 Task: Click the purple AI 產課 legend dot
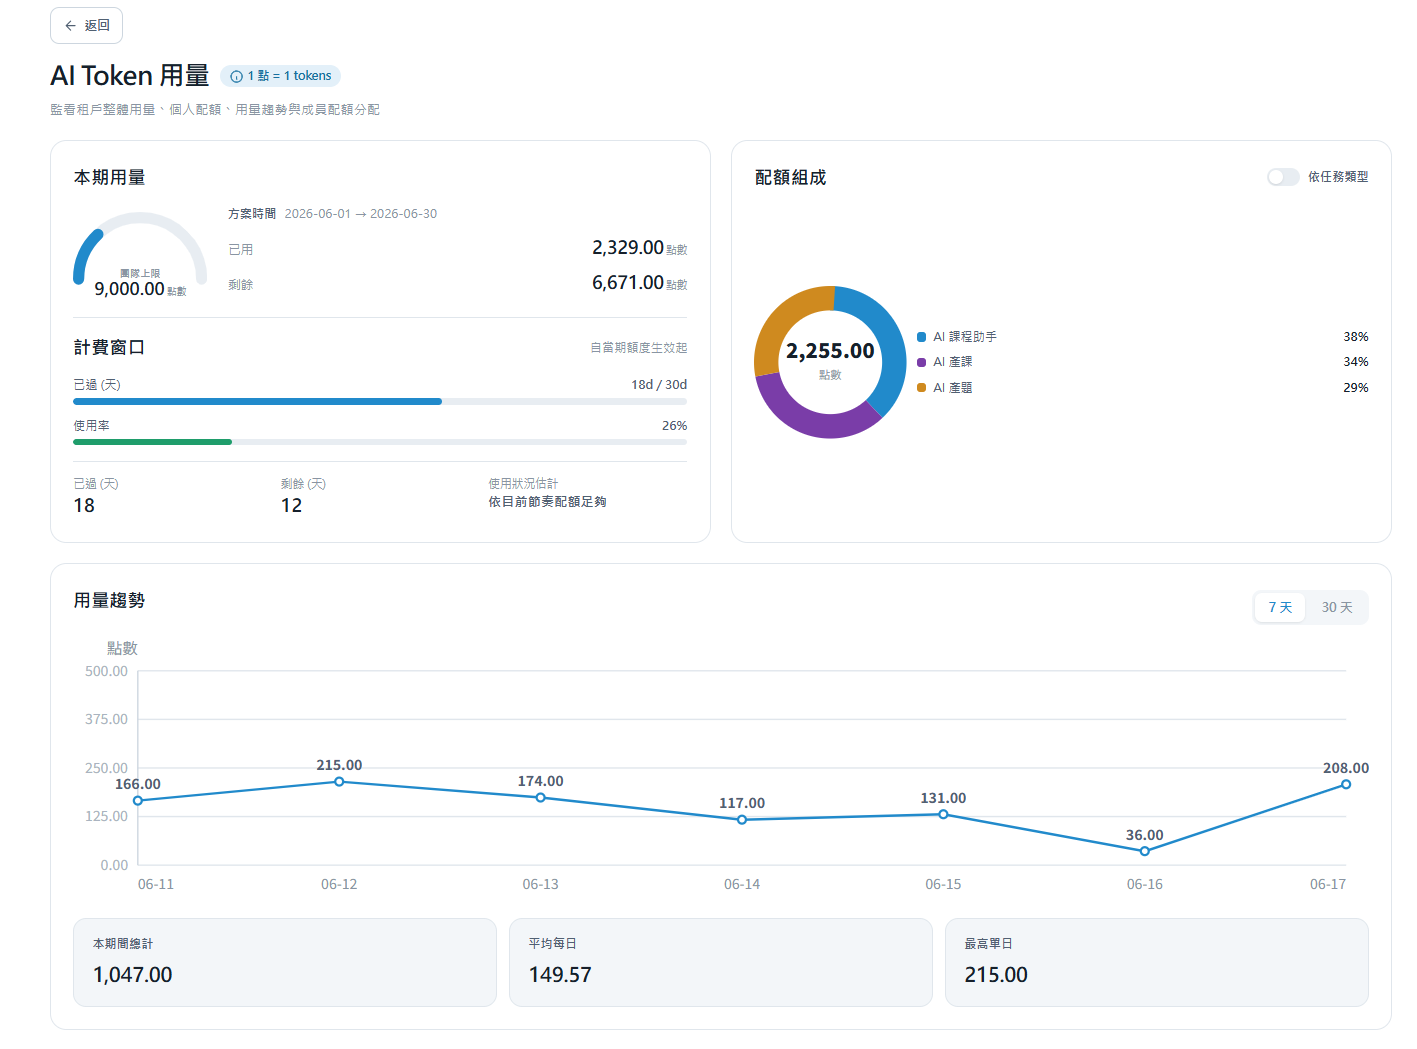[x=922, y=362]
